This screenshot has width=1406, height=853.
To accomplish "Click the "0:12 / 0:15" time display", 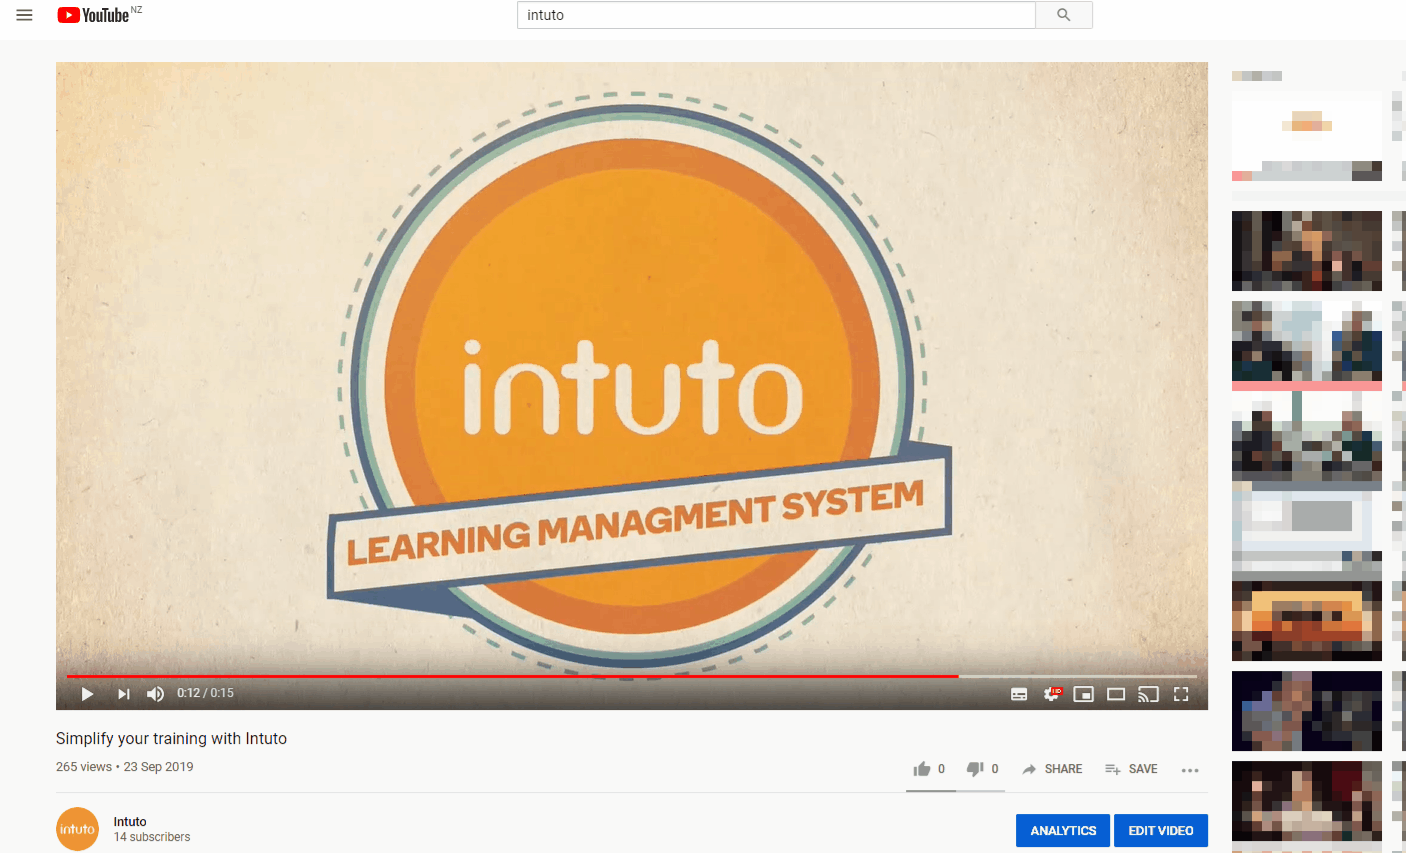I will click(205, 693).
